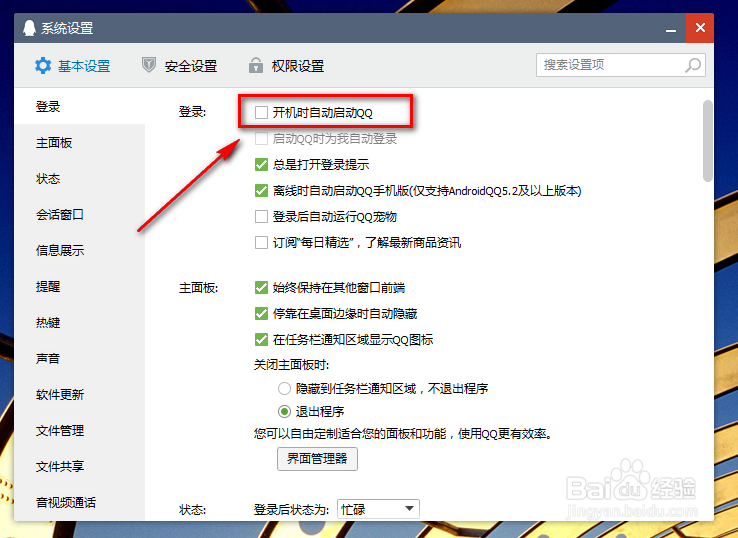This screenshot has height=538, width=738.
Task: Select 会话窗口 in the sidebar
Action: click(80, 215)
